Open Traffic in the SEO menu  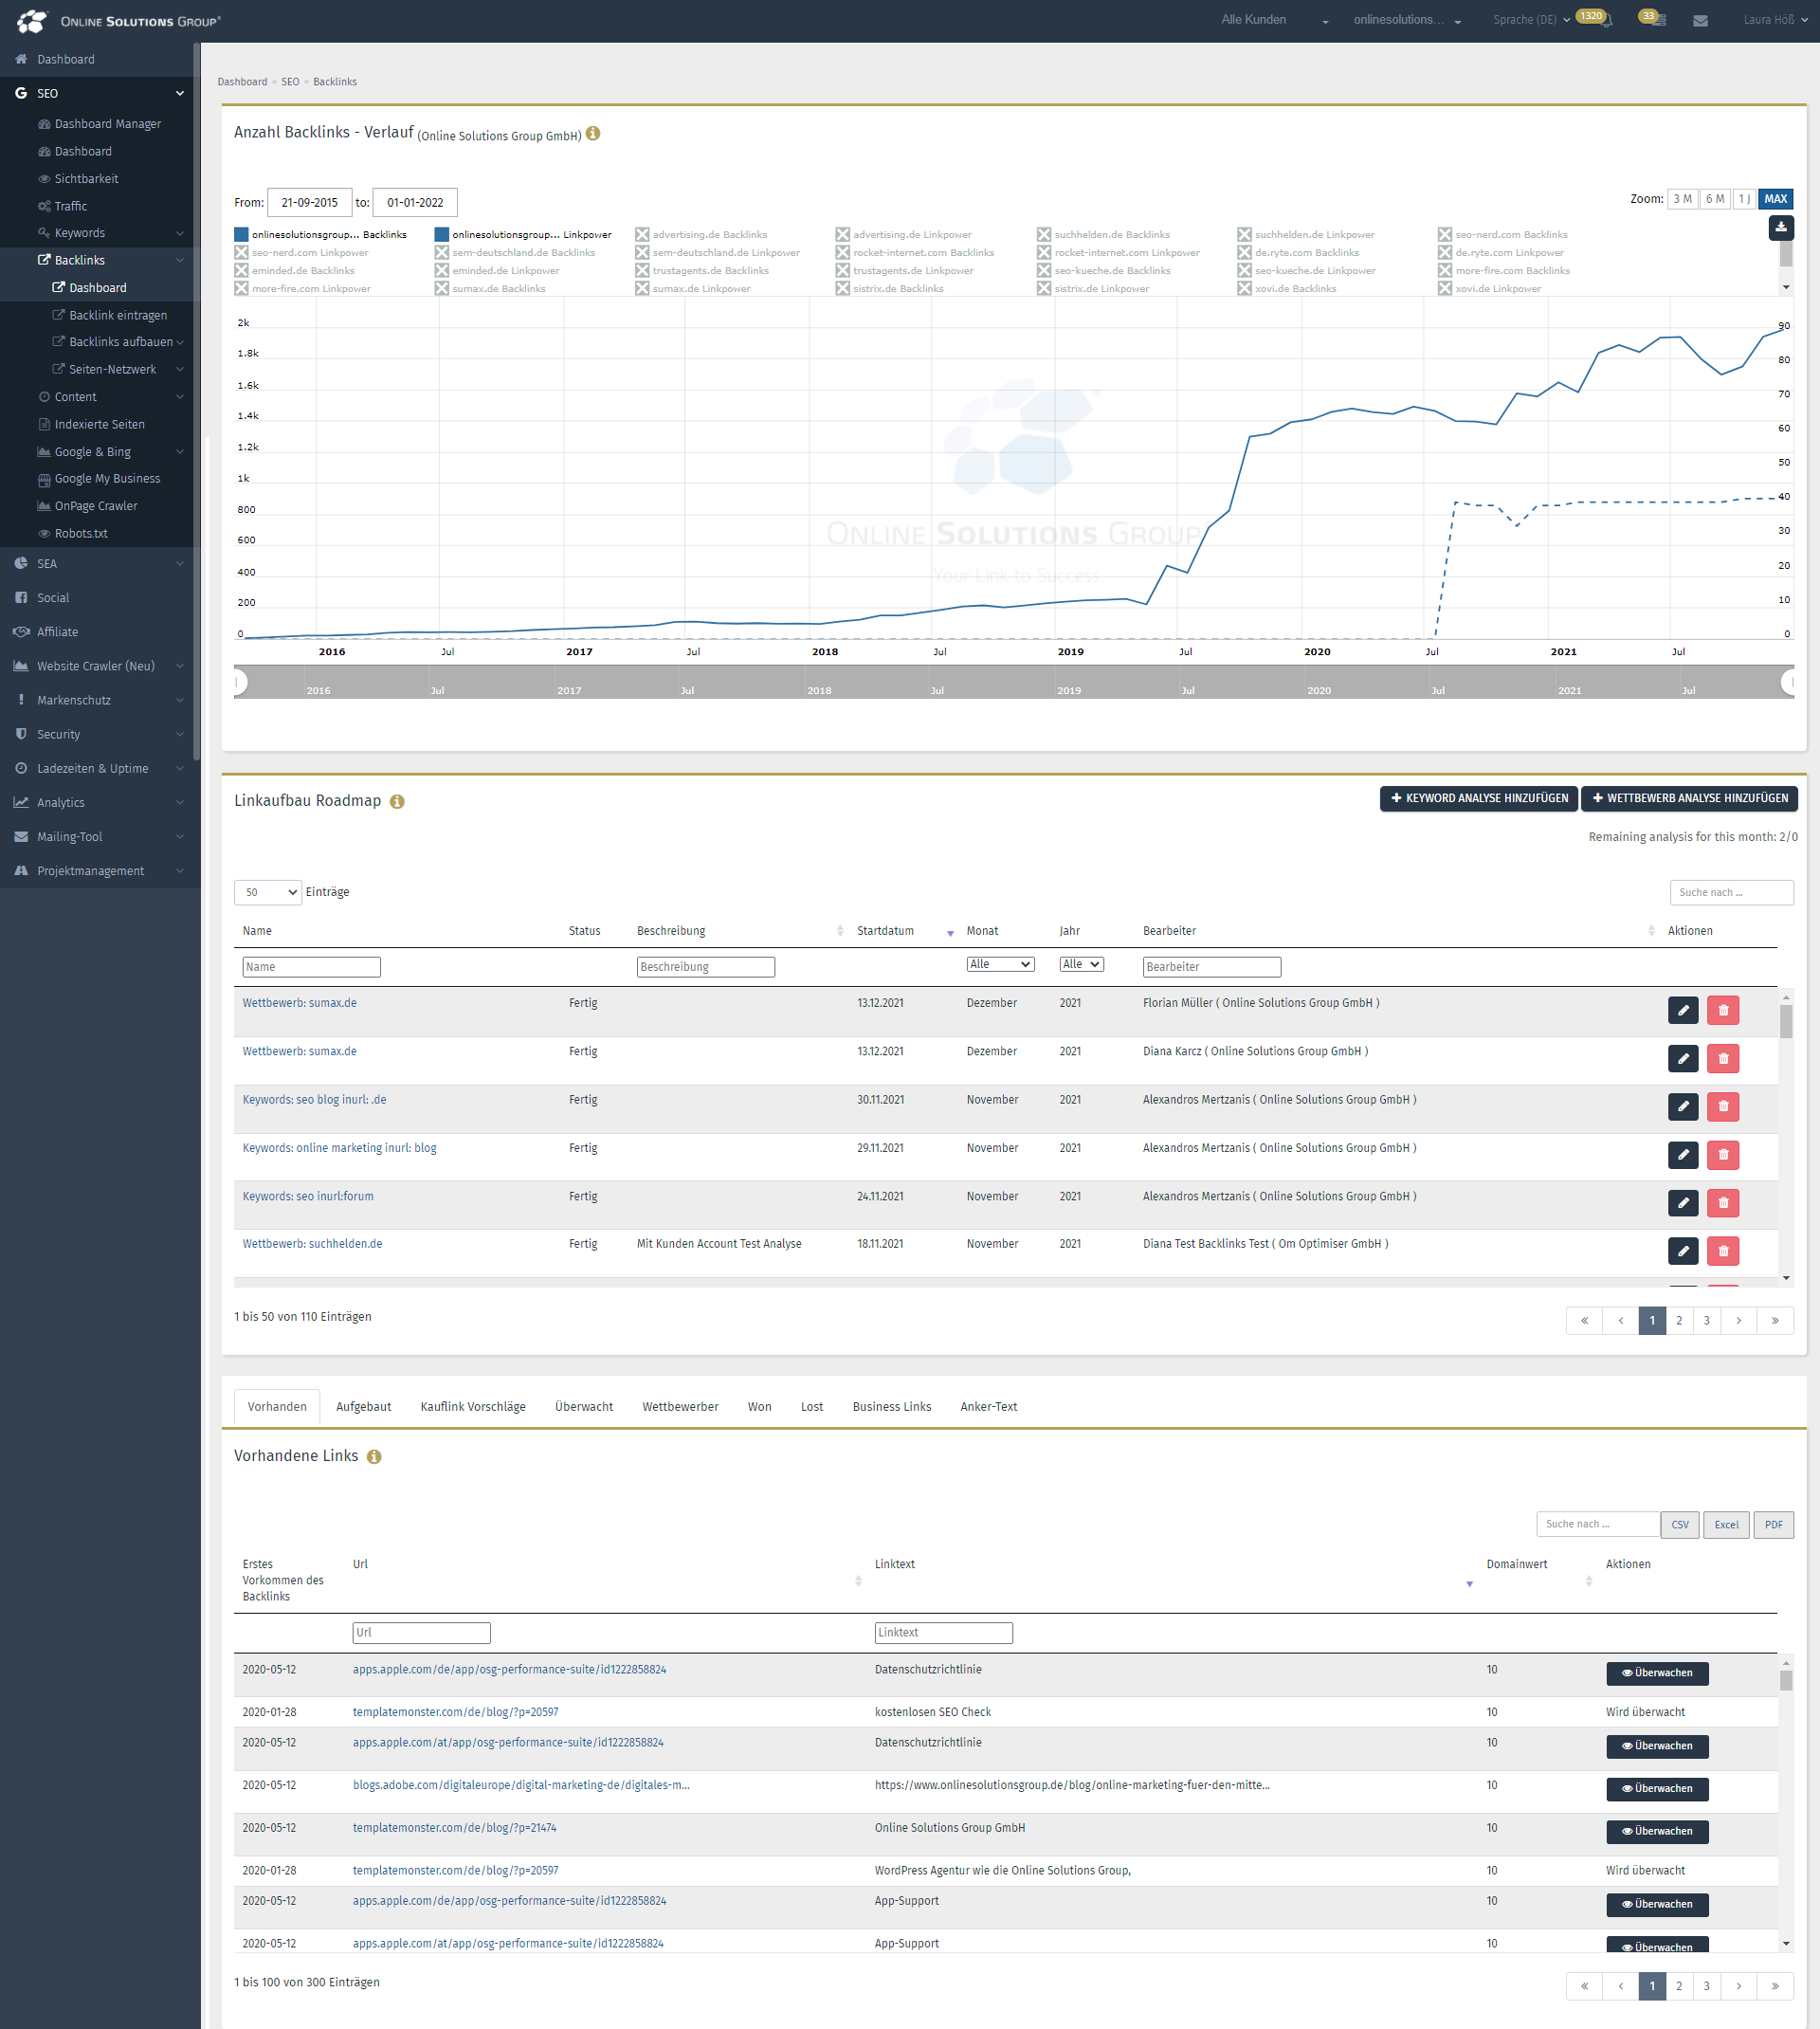click(70, 206)
